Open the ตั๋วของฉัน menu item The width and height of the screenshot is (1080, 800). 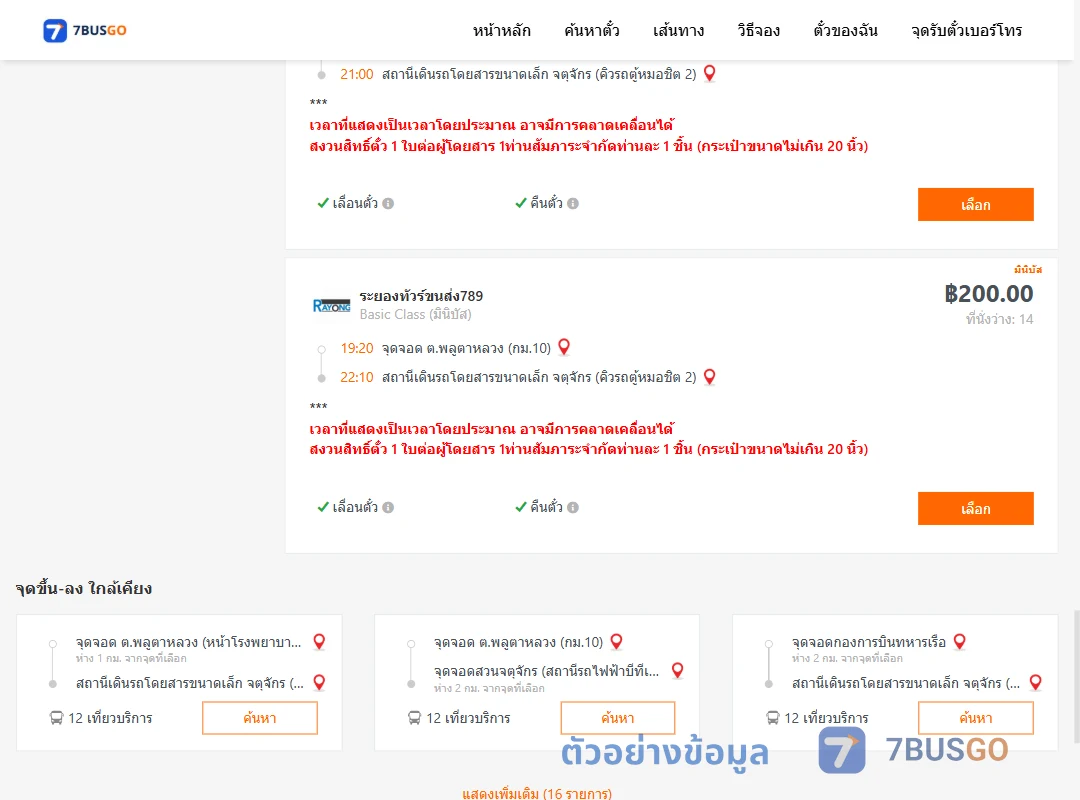click(x=845, y=30)
